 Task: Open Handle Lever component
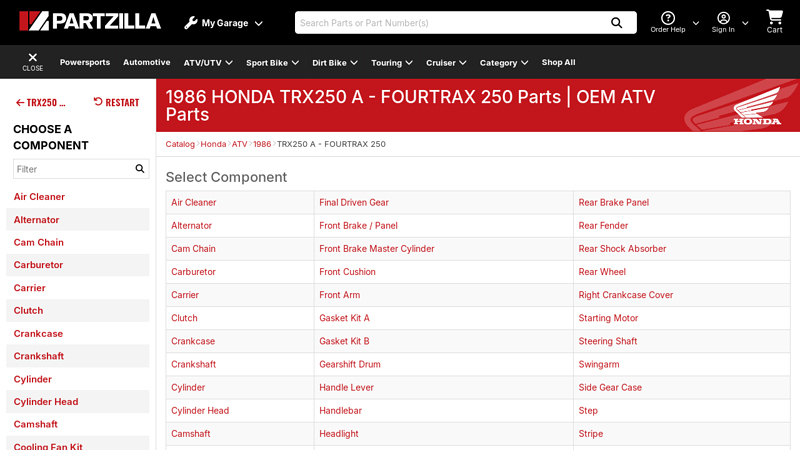tap(346, 387)
